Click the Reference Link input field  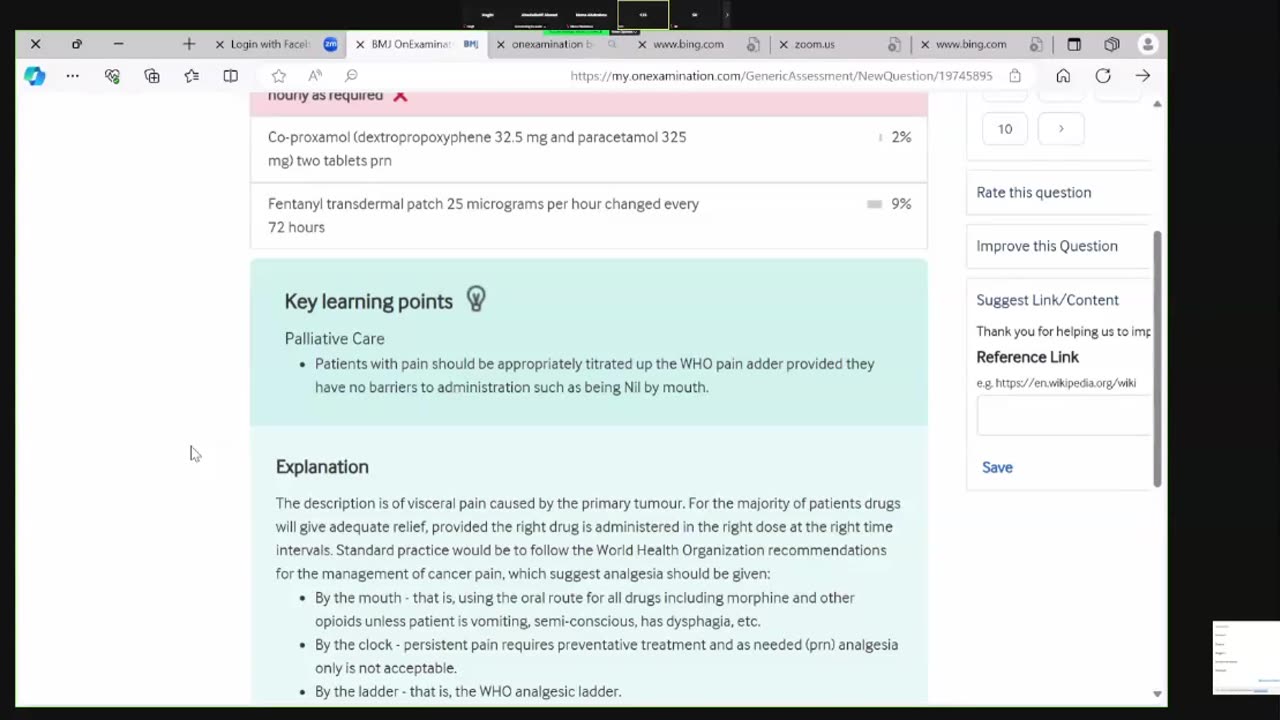[1063, 416]
